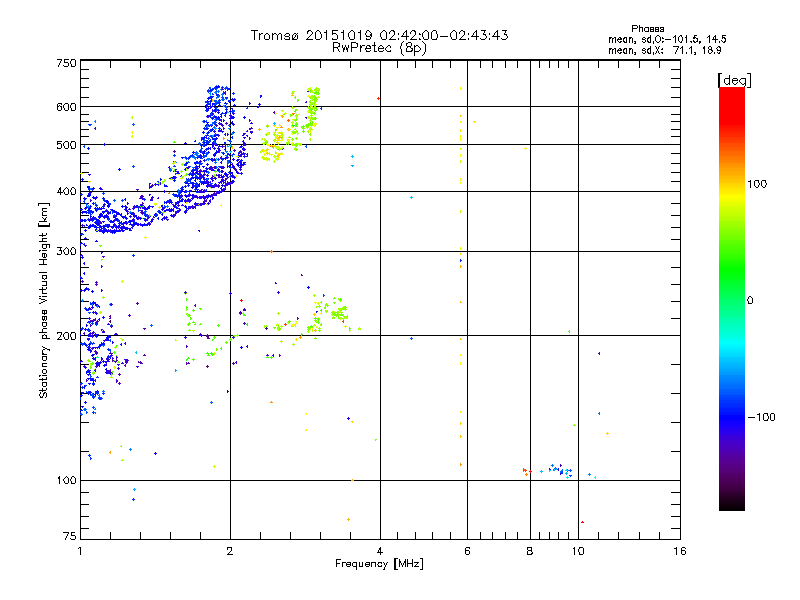
Task: Click the plot title 'Tromsø 20151019 02:42:00-02:43:43'
Action: (x=379, y=35)
